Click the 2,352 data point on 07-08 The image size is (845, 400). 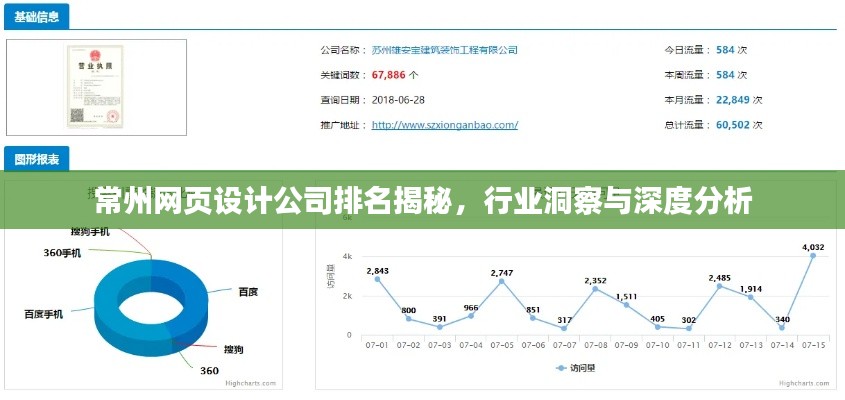point(595,289)
